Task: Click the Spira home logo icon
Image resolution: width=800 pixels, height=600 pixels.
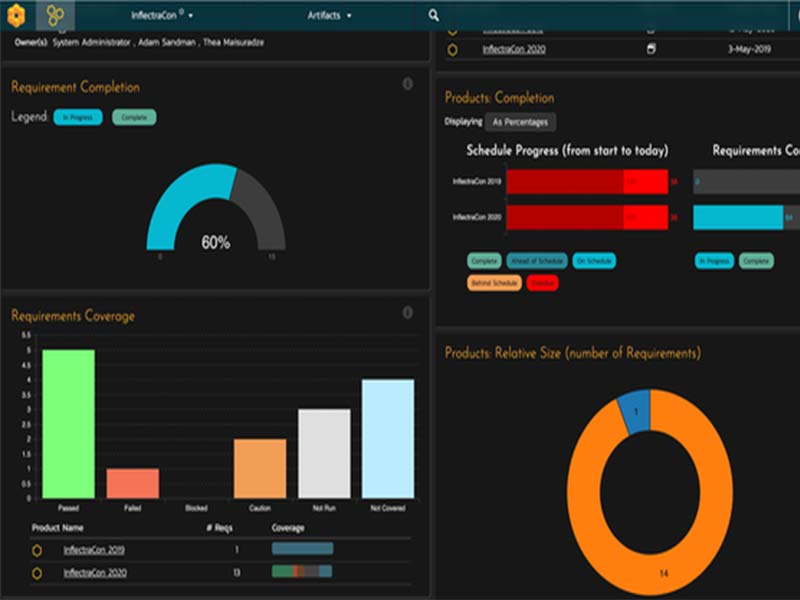Action: pos(17,15)
